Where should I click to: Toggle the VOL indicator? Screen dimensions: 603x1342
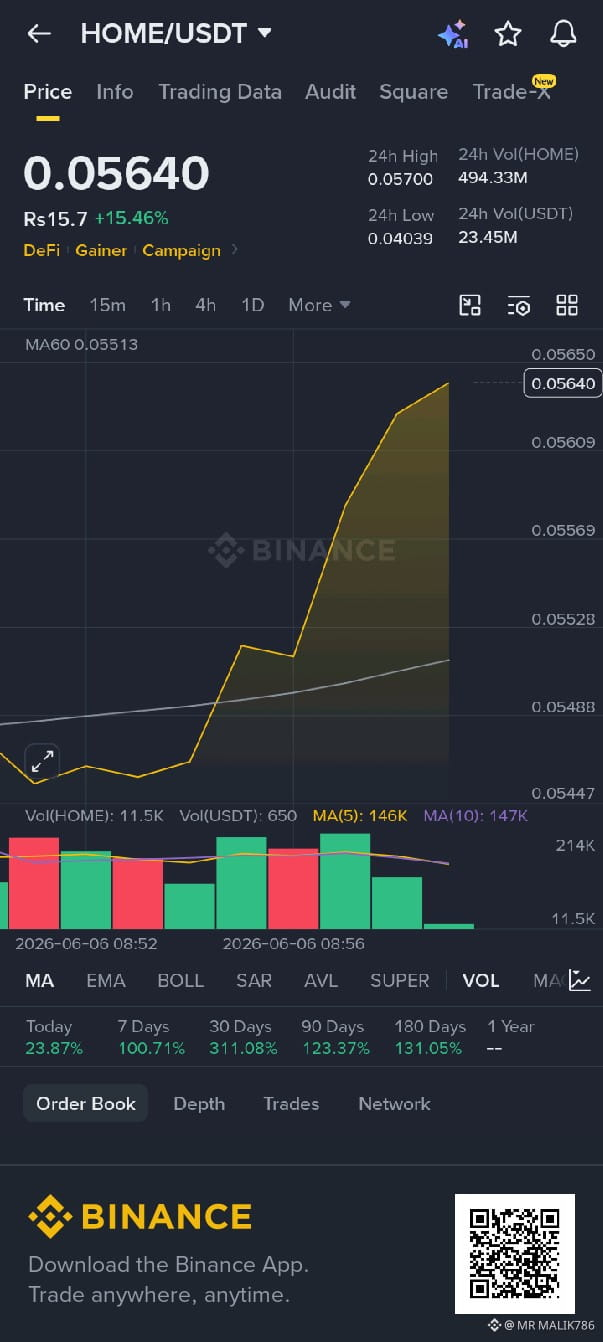[x=481, y=981]
